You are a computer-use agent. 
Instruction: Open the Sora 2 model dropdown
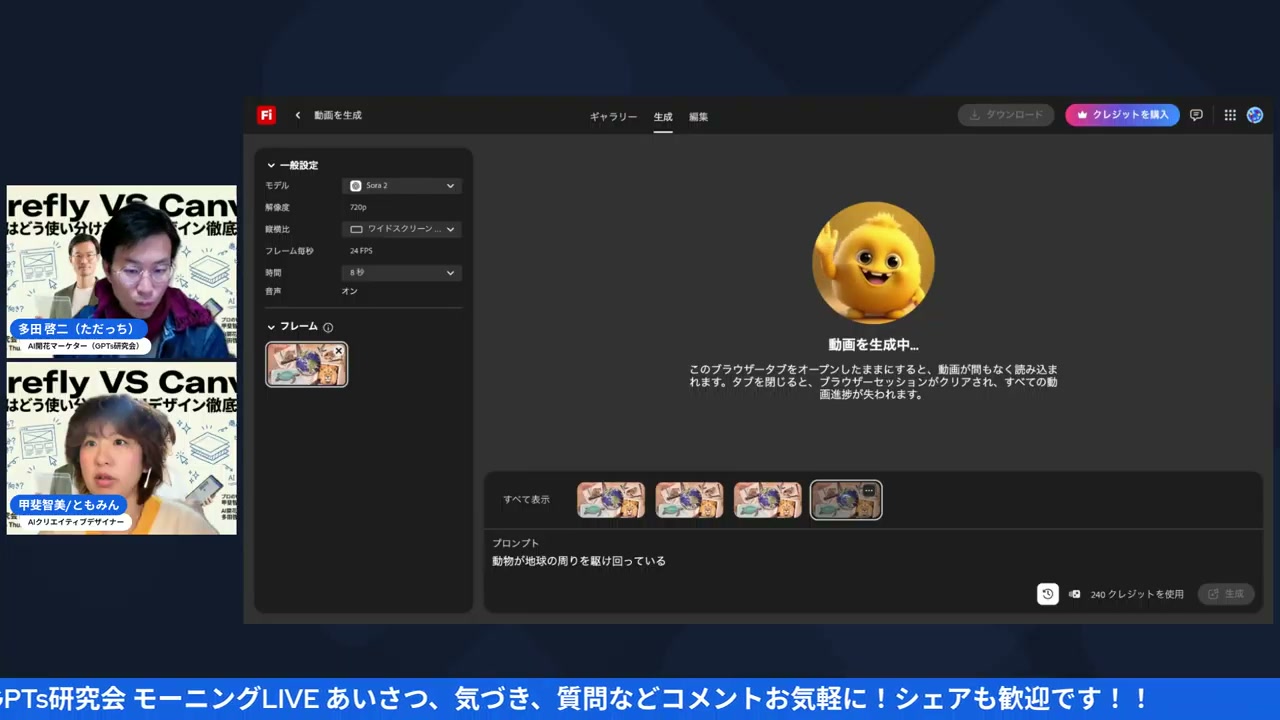coord(401,185)
